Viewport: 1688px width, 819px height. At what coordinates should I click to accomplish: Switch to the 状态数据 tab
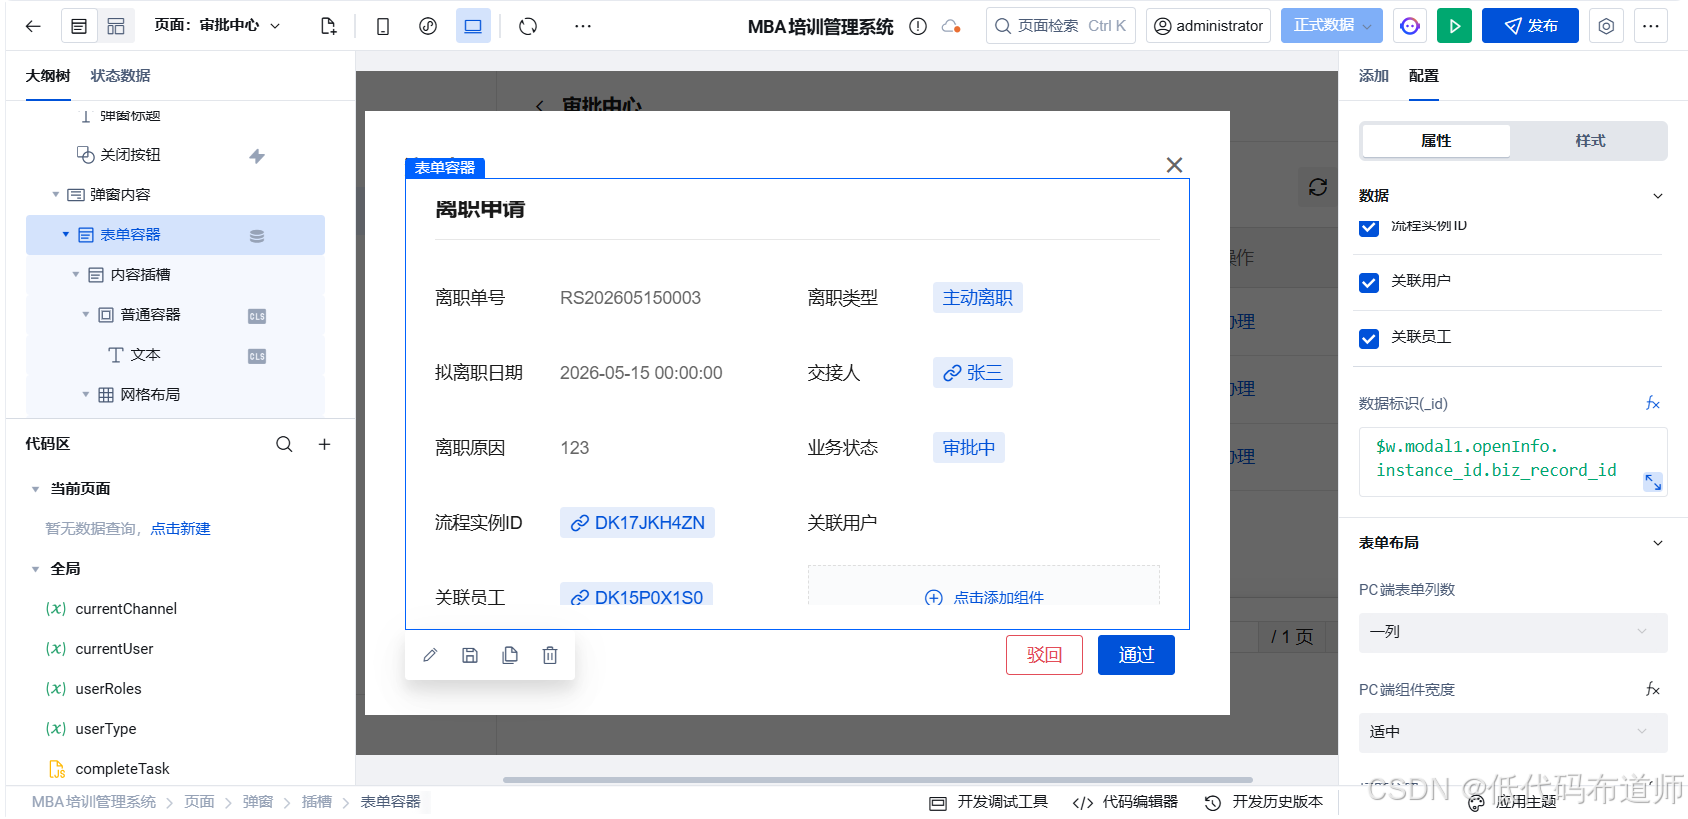coord(120,76)
